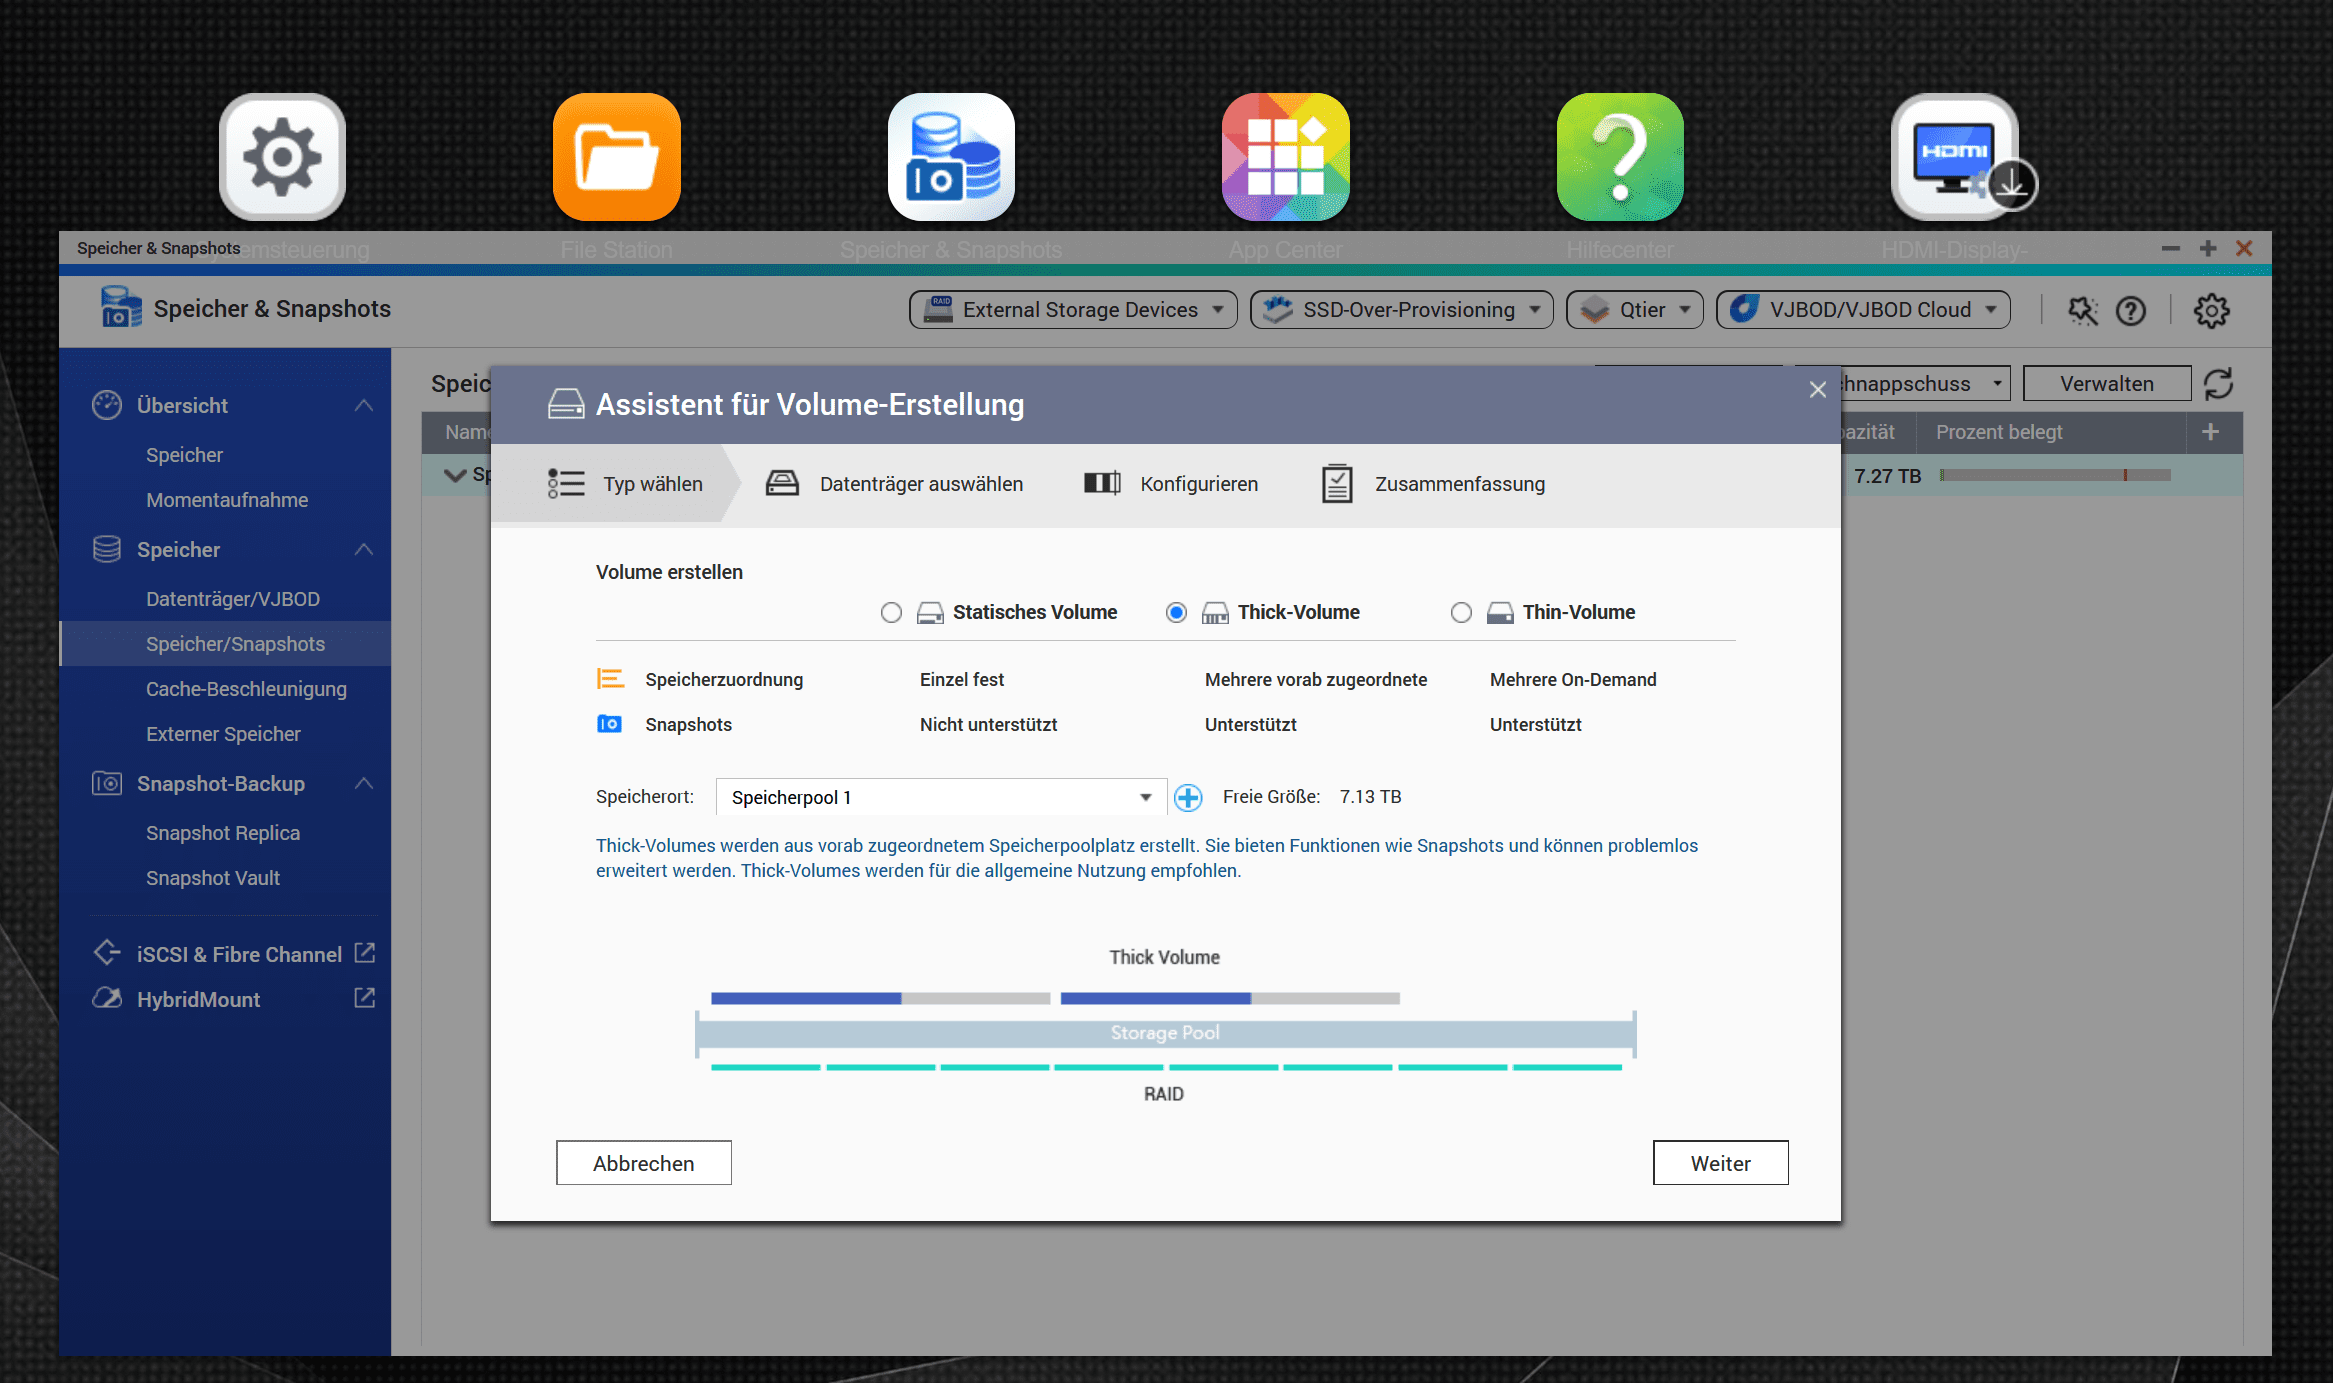
Task: Open the Speicherpool 1 location dropdown
Action: 941,797
